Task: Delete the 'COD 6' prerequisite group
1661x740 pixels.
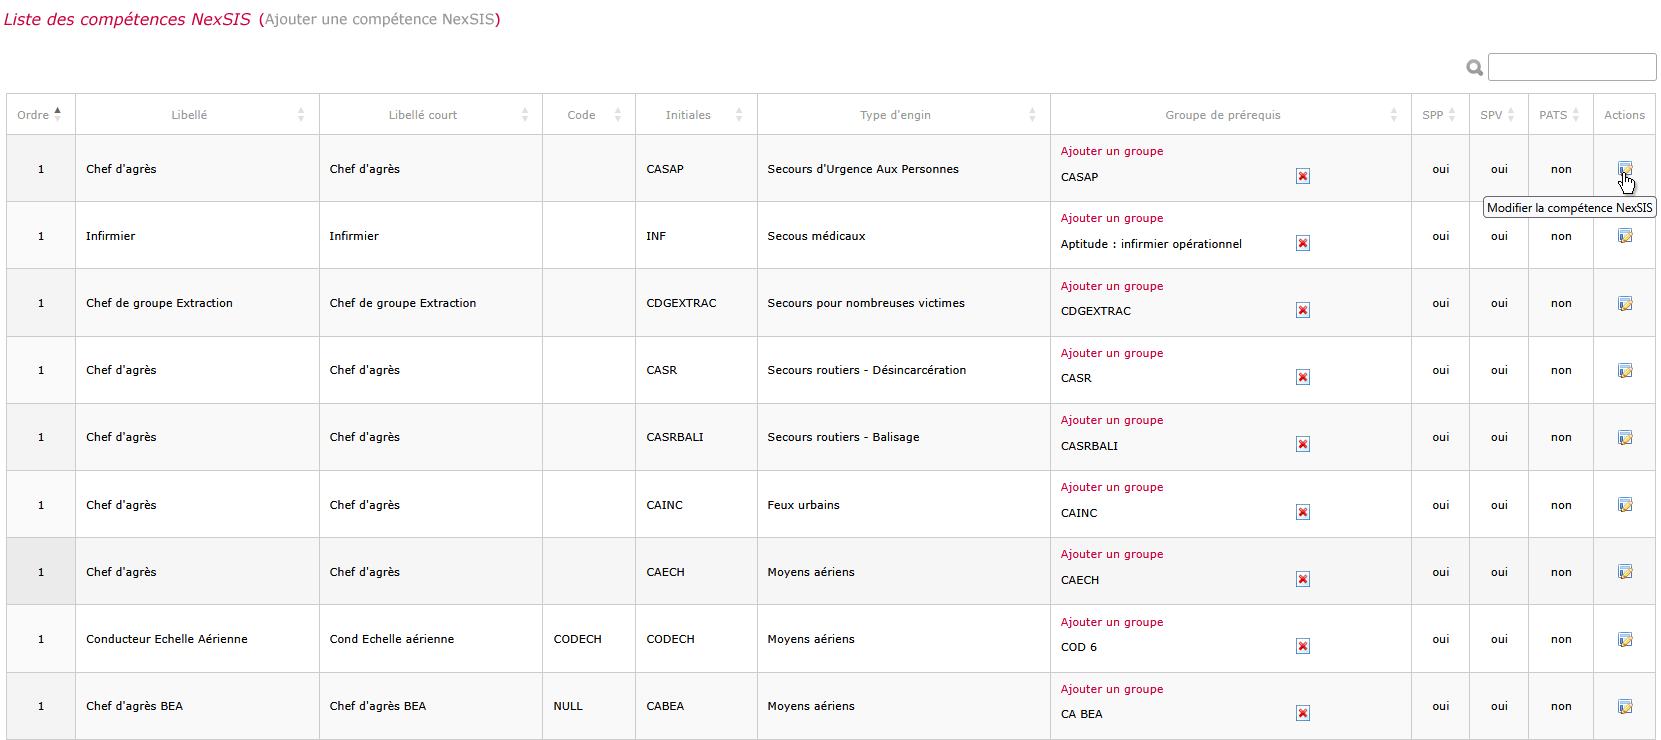Action: [1303, 646]
